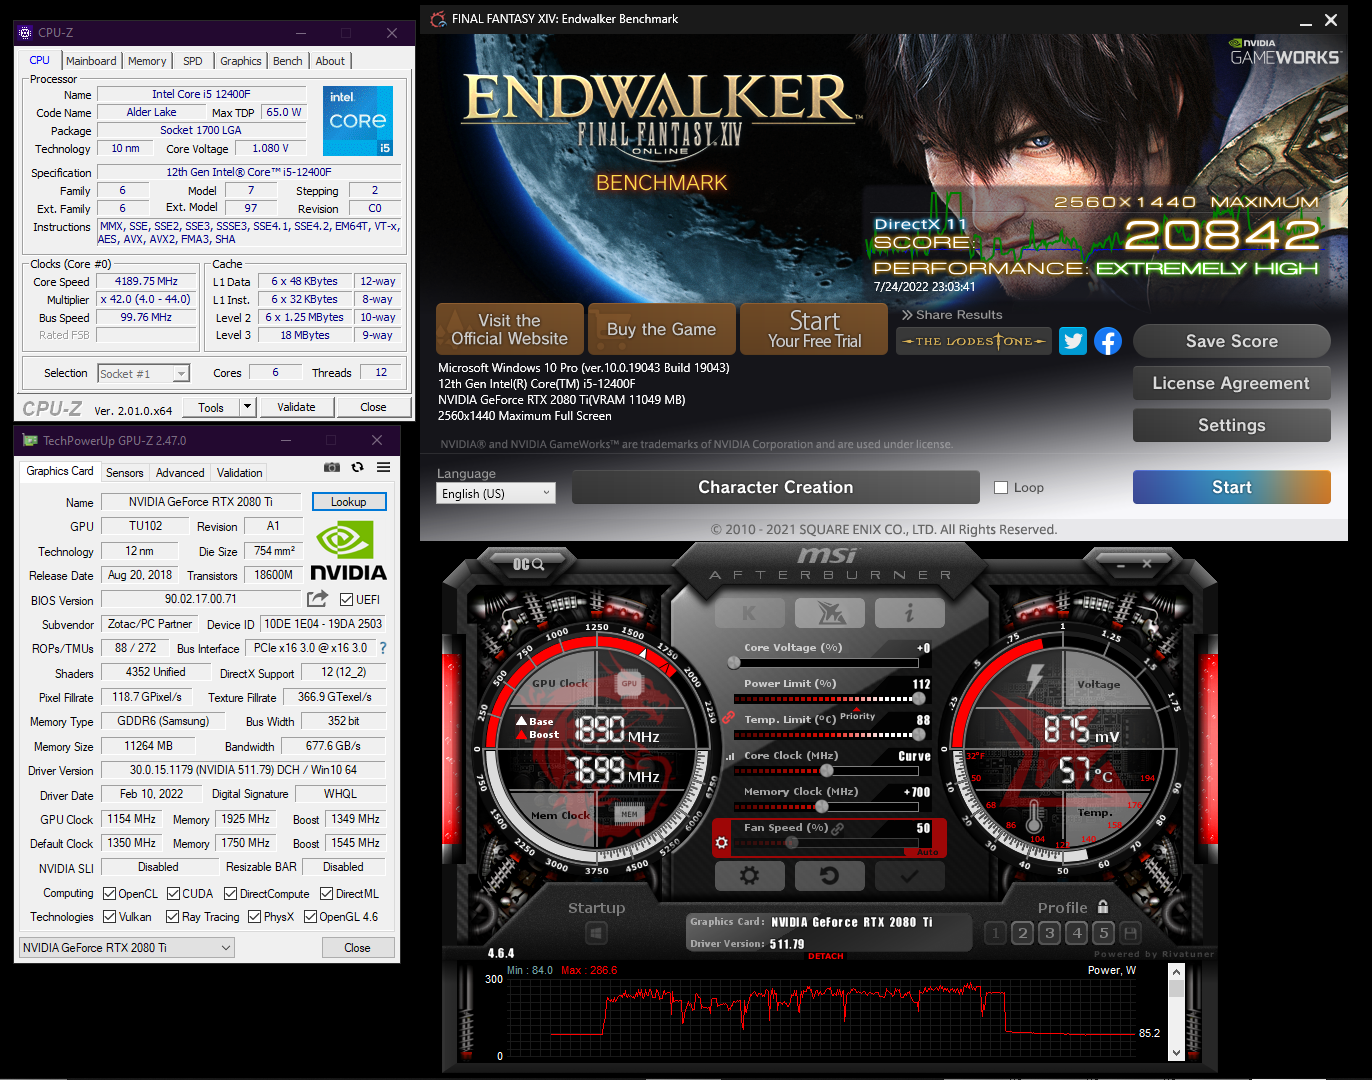Open Character Creation in the benchmark
This screenshot has height=1080, width=1372.
click(x=775, y=487)
